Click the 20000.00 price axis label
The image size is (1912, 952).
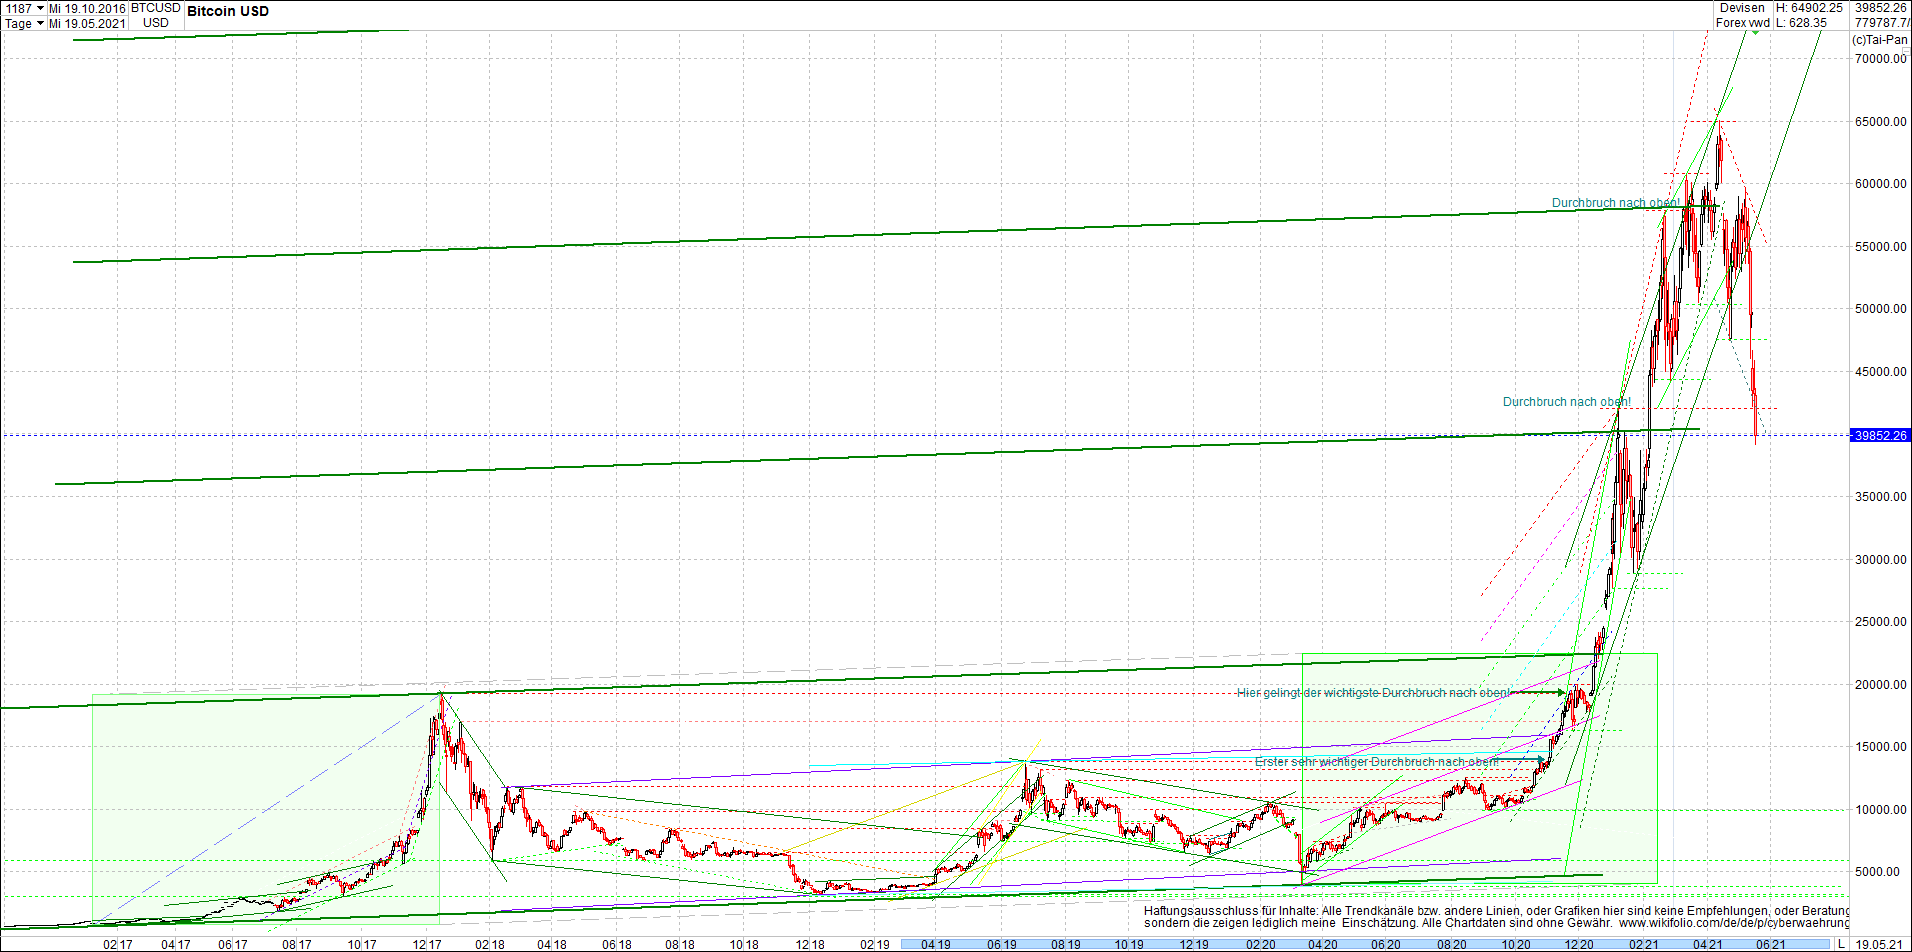tap(1880, 685)
